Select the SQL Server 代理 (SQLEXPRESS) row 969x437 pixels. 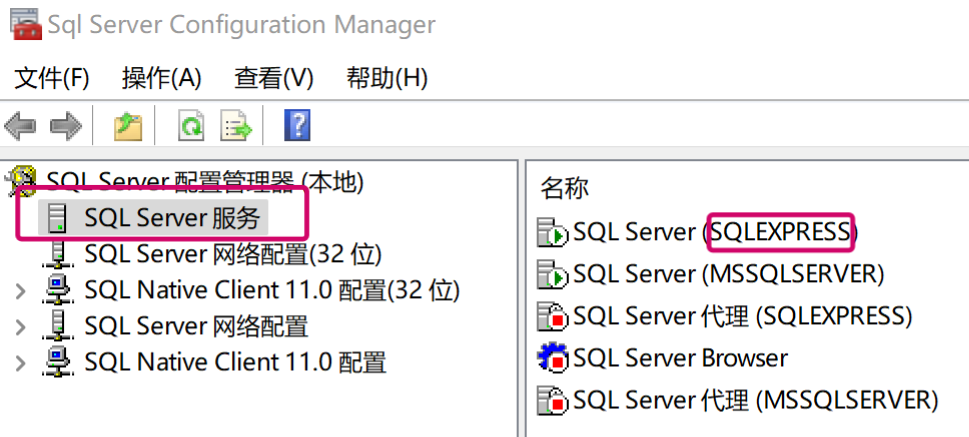pos(725,316)
